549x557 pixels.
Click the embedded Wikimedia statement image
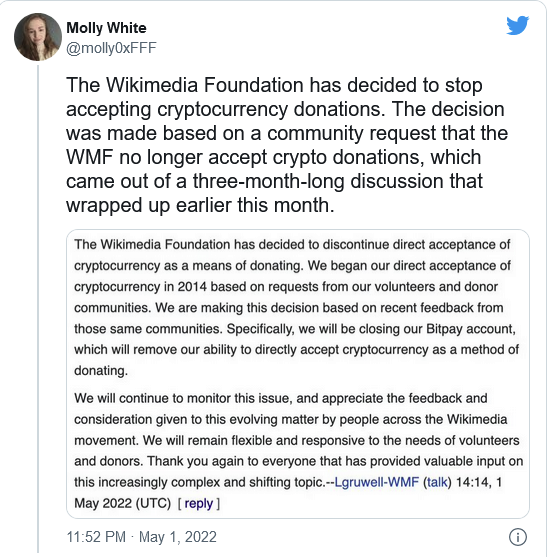(298, 374)
